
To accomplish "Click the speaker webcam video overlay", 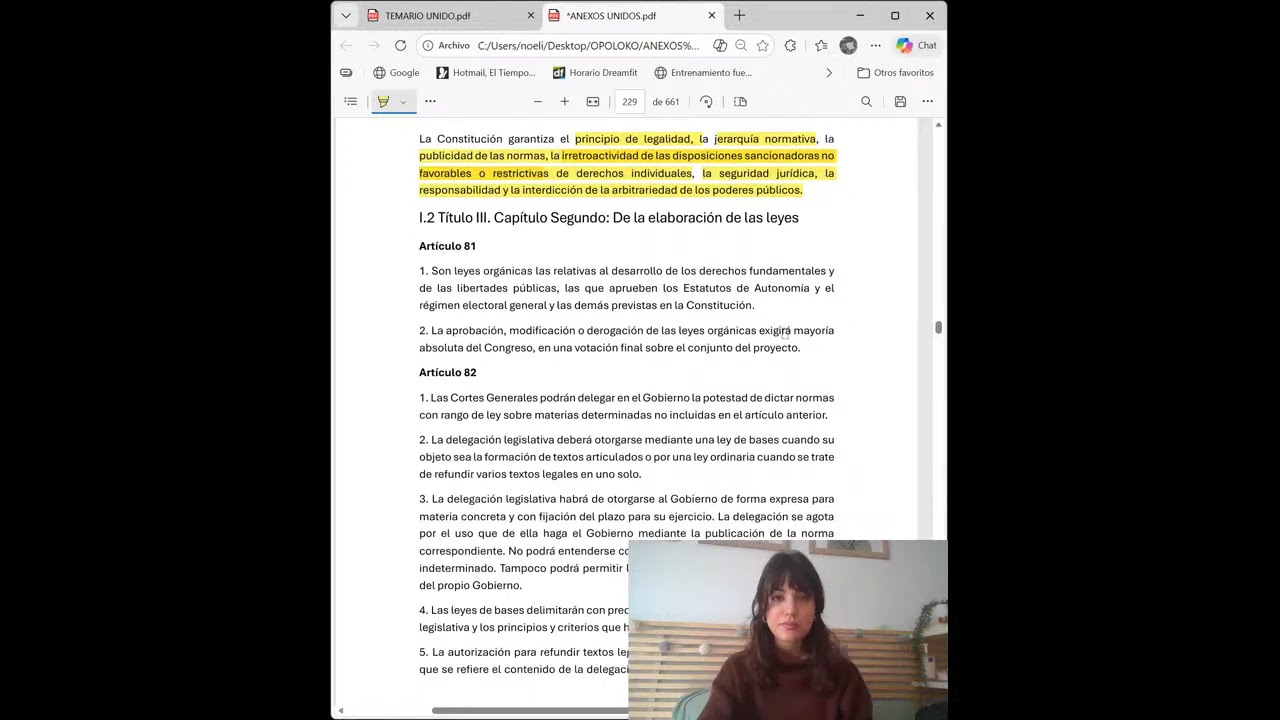I will point(788,630).
